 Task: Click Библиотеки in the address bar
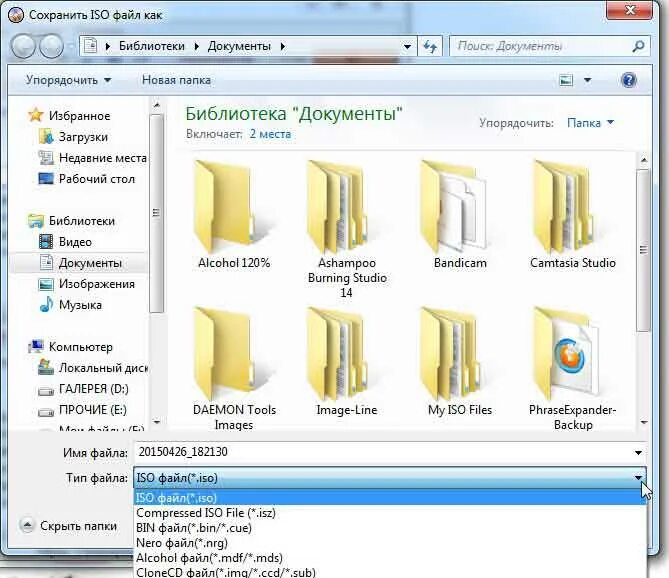pos(152,46)
